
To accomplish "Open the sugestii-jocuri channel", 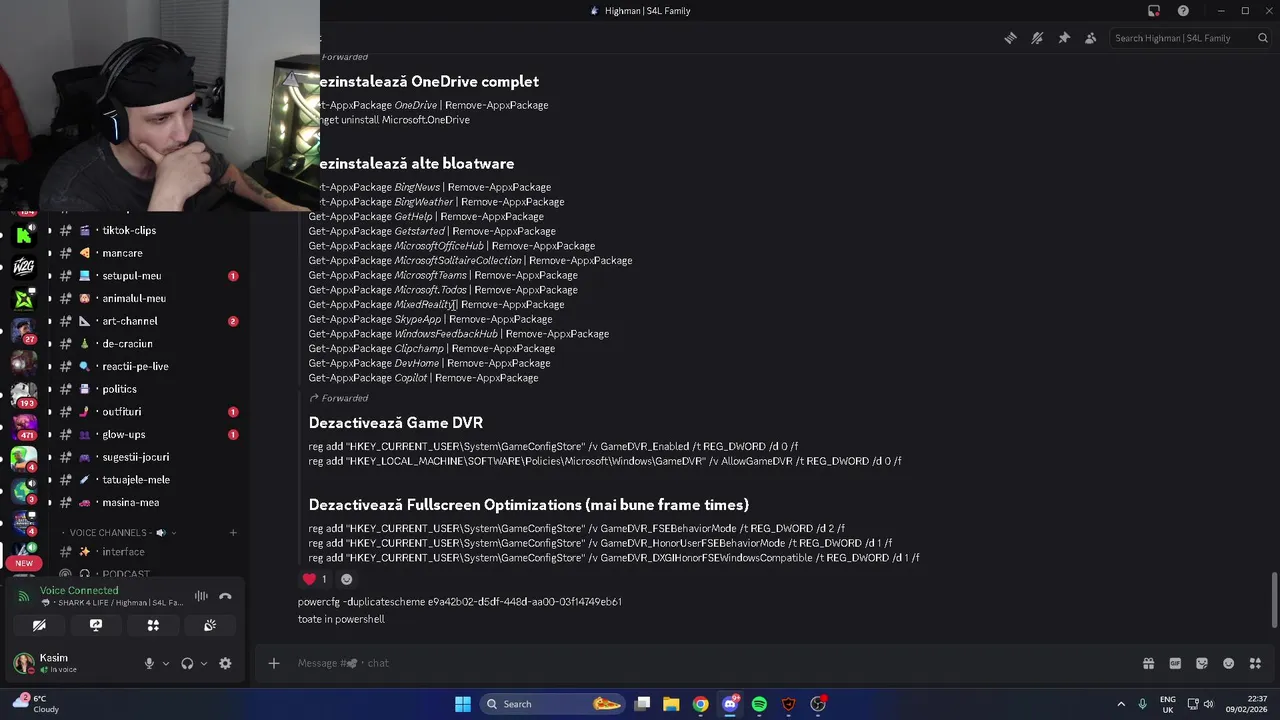I will coord(135,457).
